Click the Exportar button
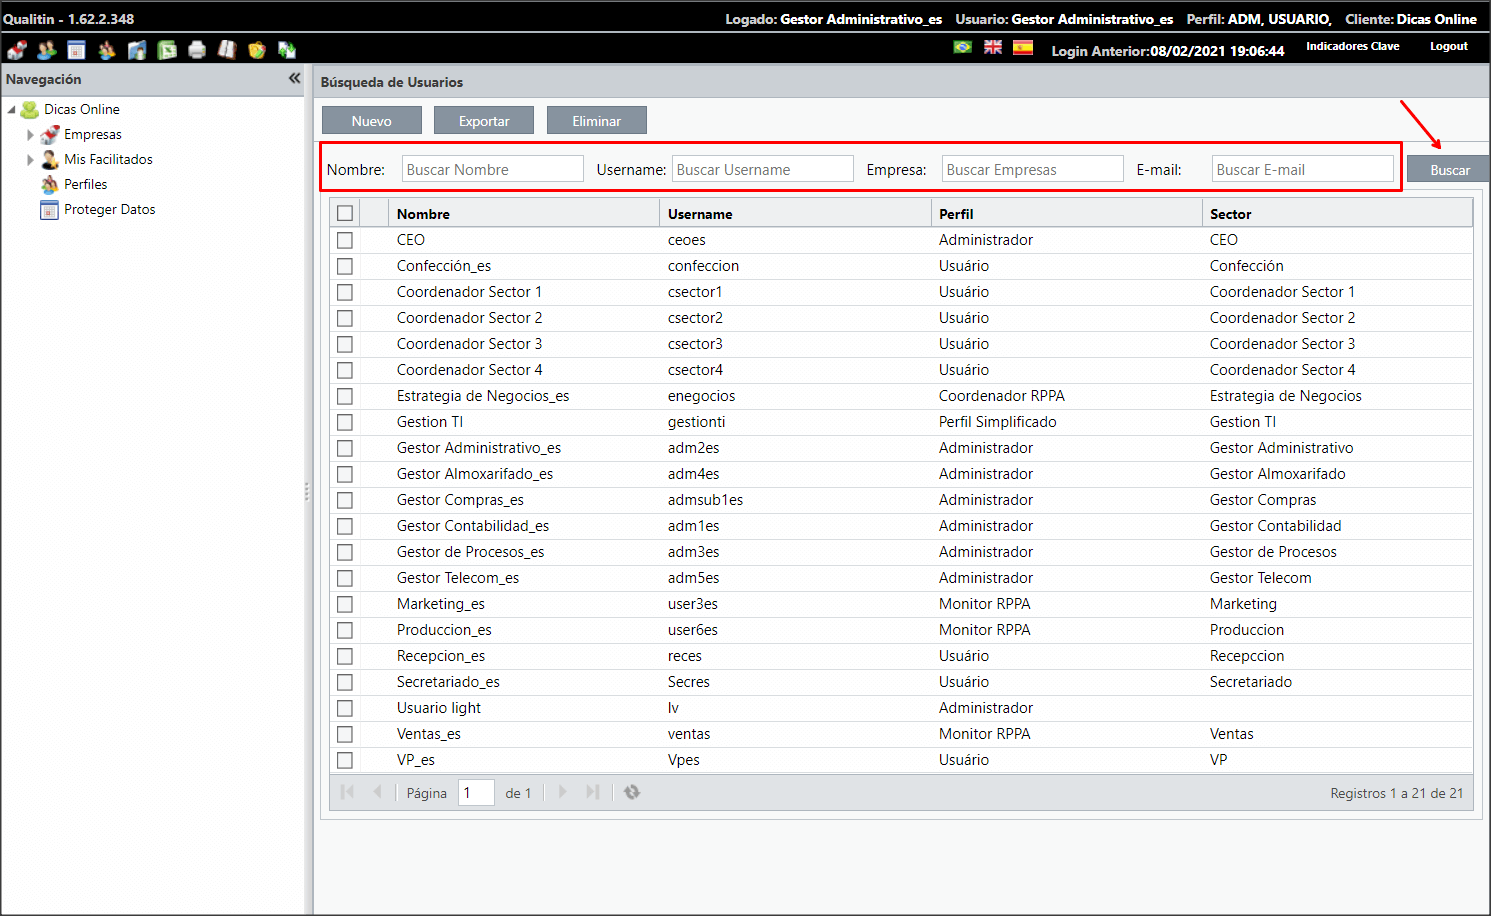The width and height of the screenshot is (1491, 916). point(484,120)
